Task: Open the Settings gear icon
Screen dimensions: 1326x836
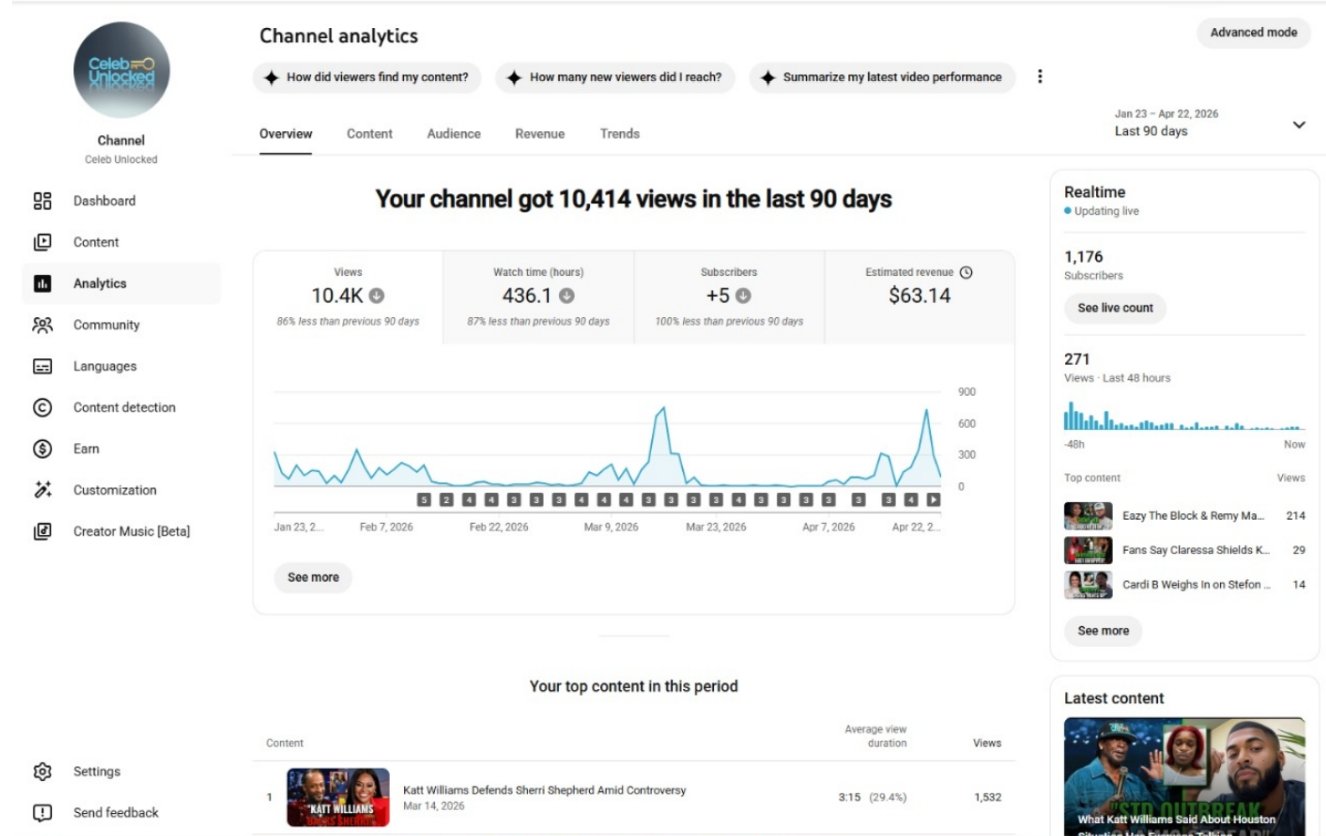Action: tap(42, 772)
